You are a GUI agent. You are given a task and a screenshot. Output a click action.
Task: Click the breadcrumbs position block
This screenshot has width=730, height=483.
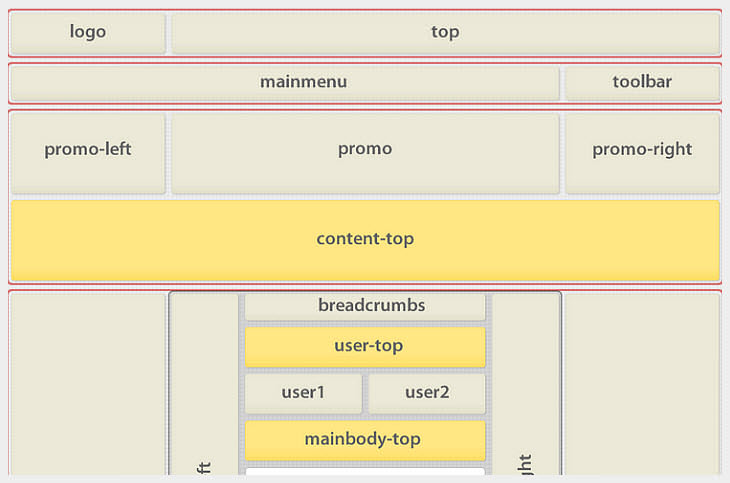click(x=365, y=306)
